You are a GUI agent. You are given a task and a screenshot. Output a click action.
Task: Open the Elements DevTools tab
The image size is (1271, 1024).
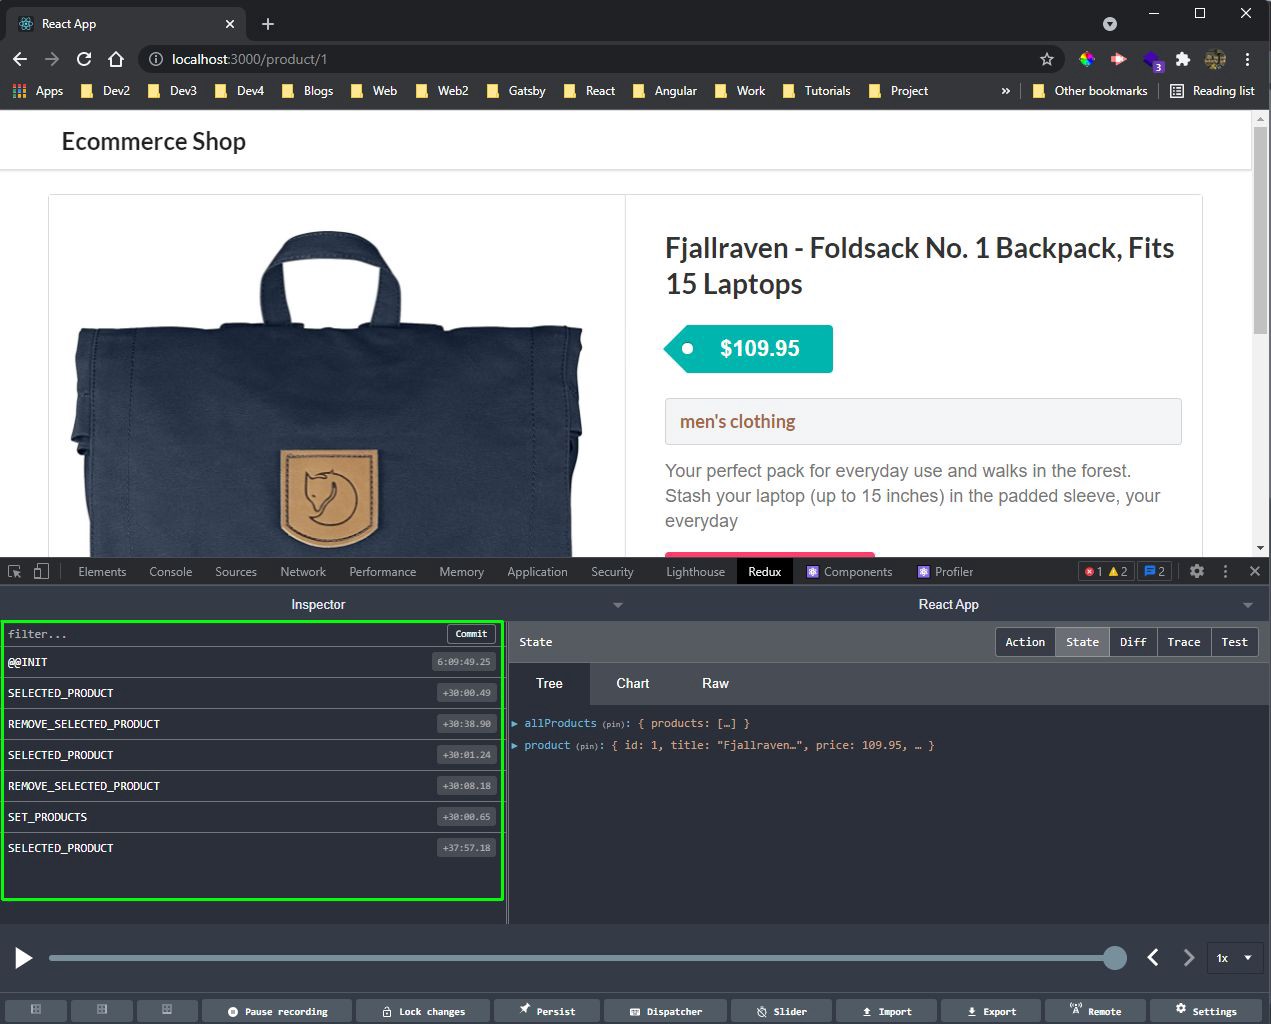point(102,571)
